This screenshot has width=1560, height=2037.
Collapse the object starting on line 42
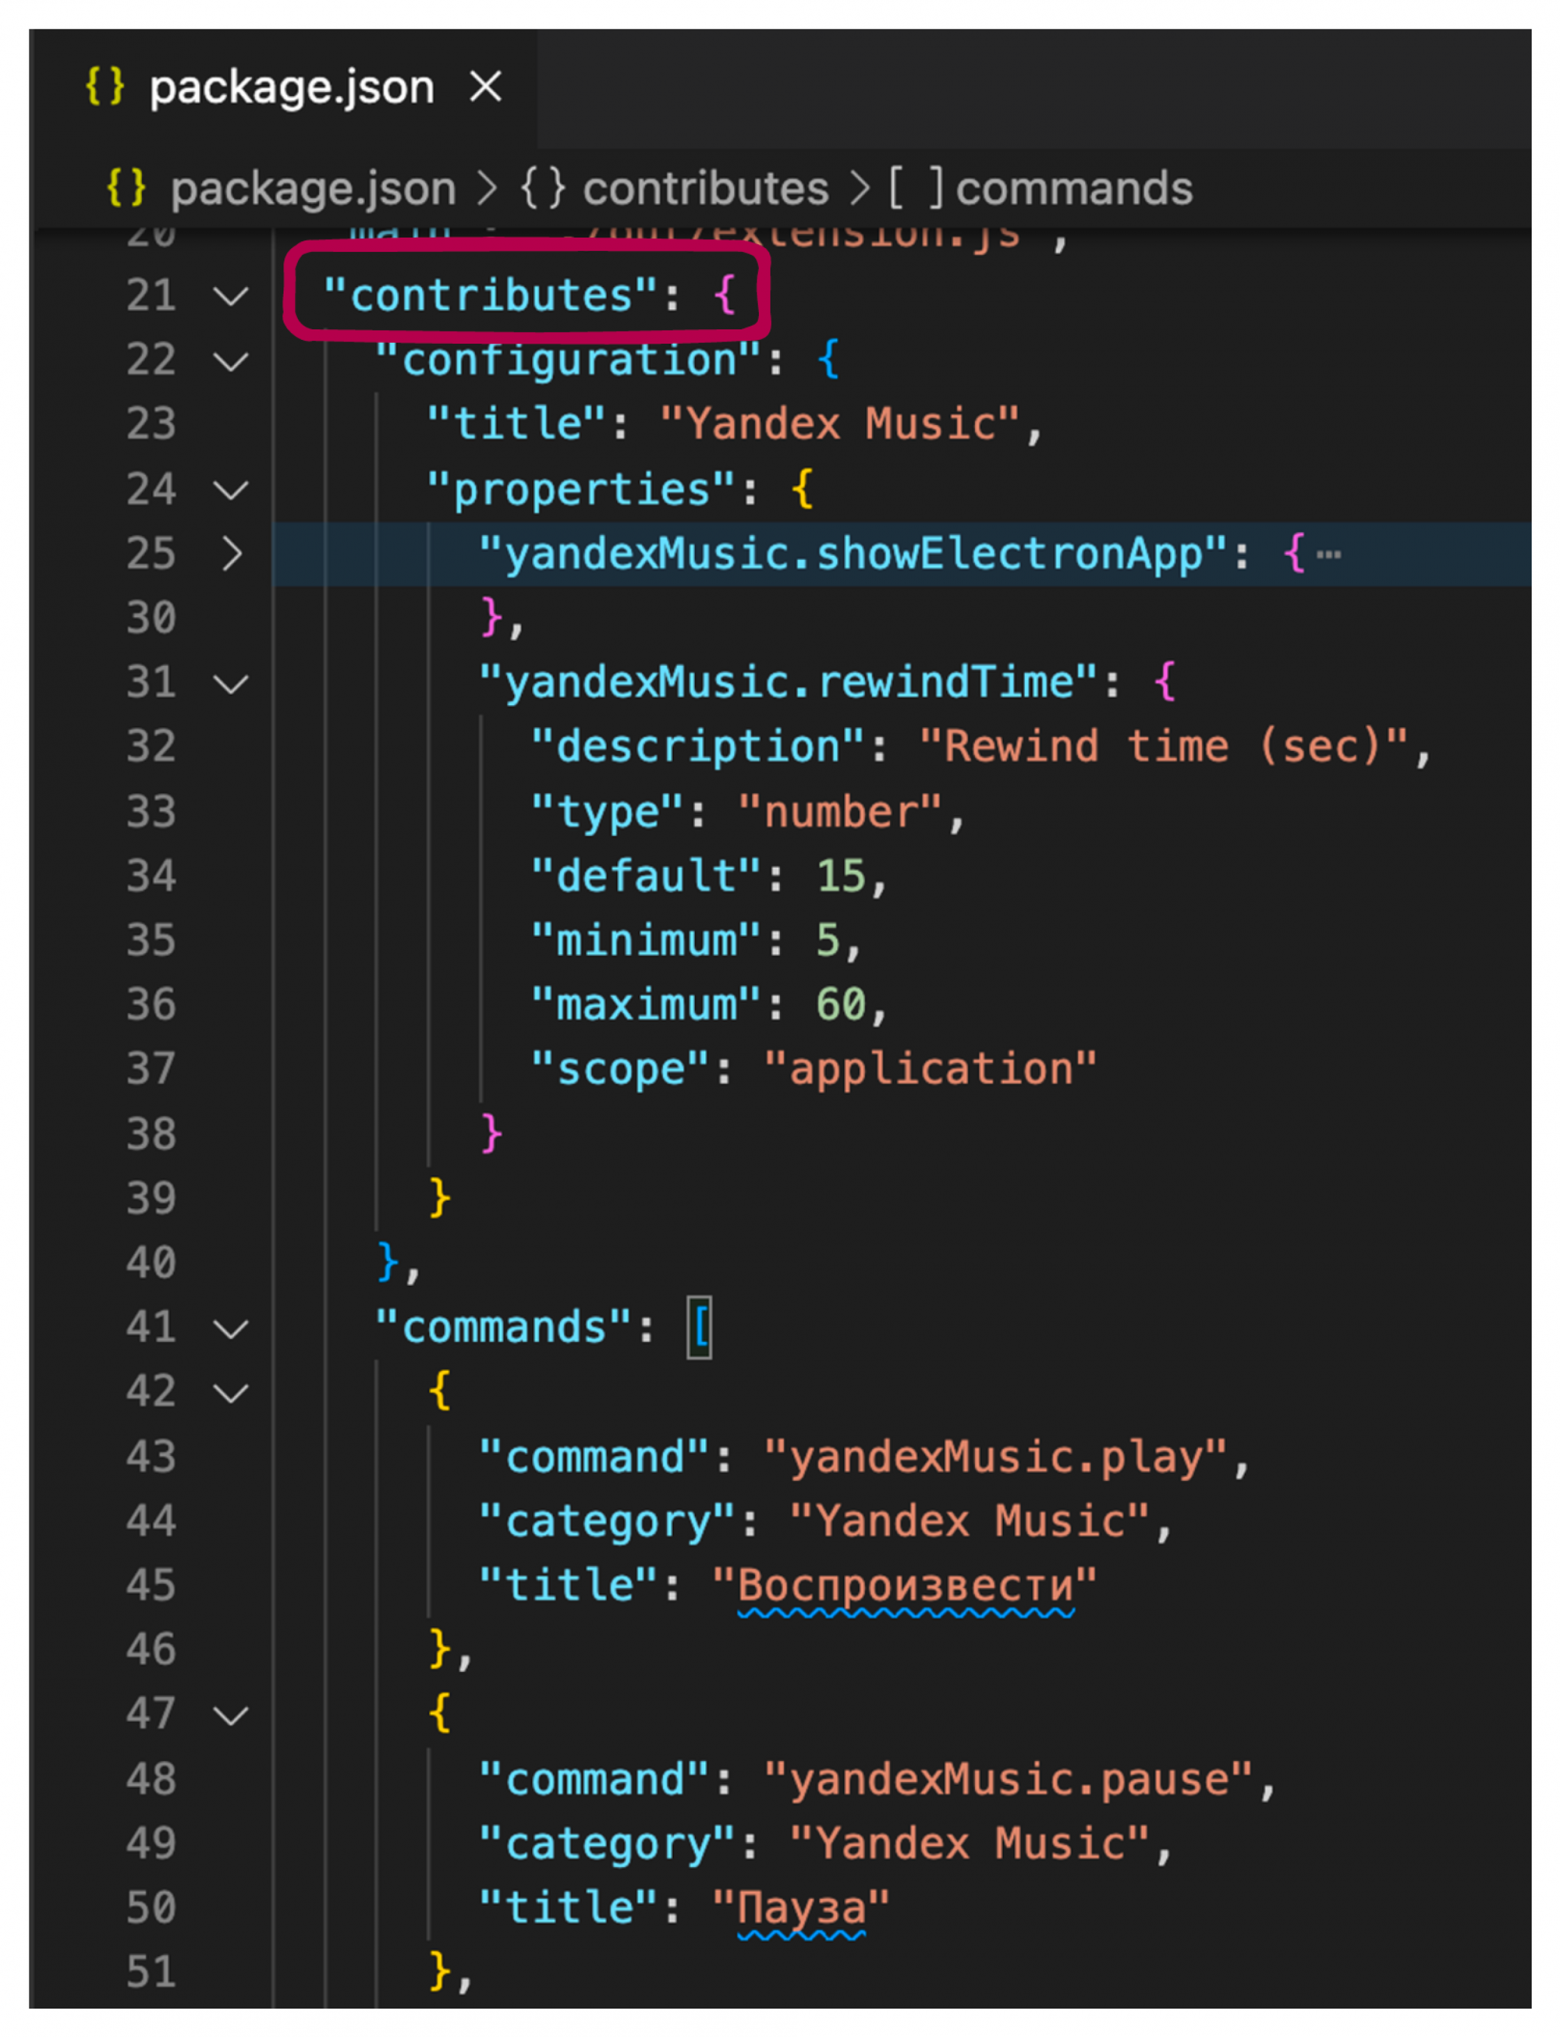(x=231, y=1393)
